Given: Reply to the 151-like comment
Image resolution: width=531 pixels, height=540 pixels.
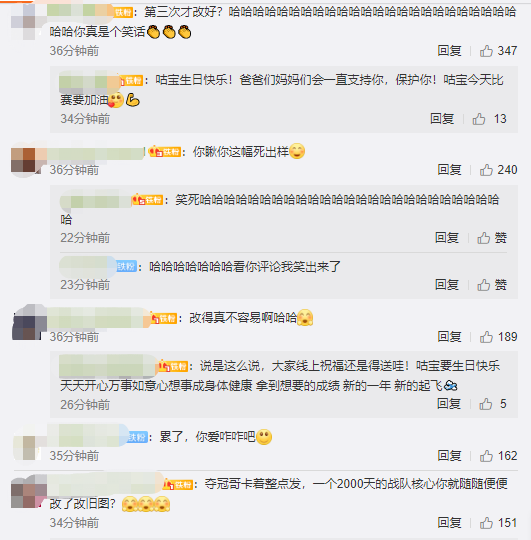Looking at the screenshot, I should [x=449, y=523].
